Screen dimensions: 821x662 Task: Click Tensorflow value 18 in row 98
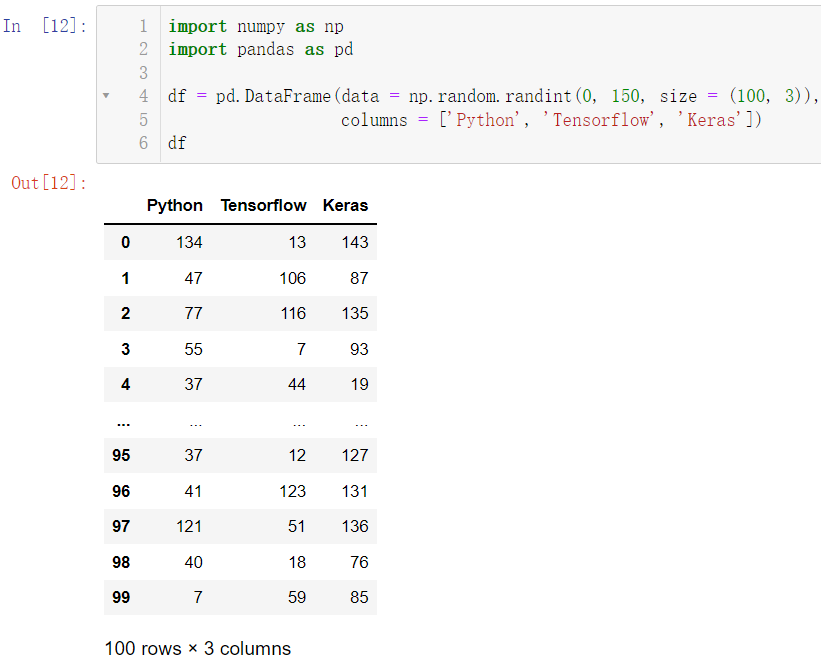coord(297,562)
